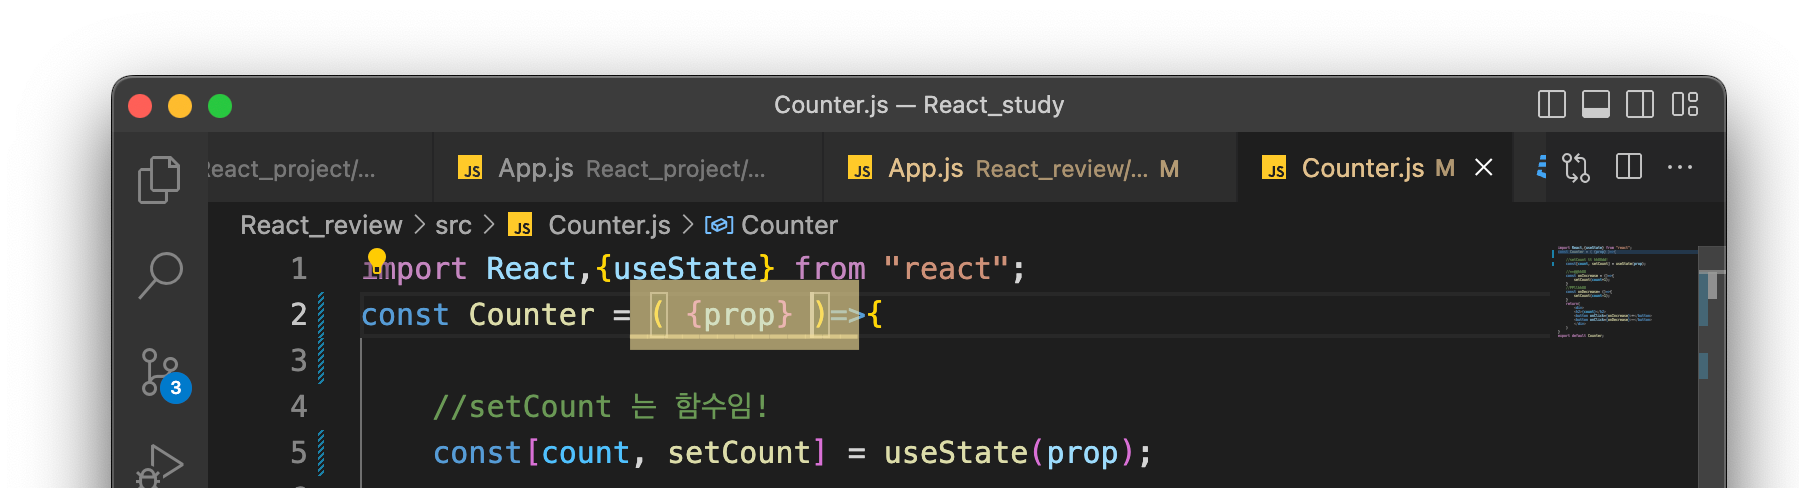Click line number 2 in the gutter
Viewport: 1799px width, 488px height.
[299, 315]
